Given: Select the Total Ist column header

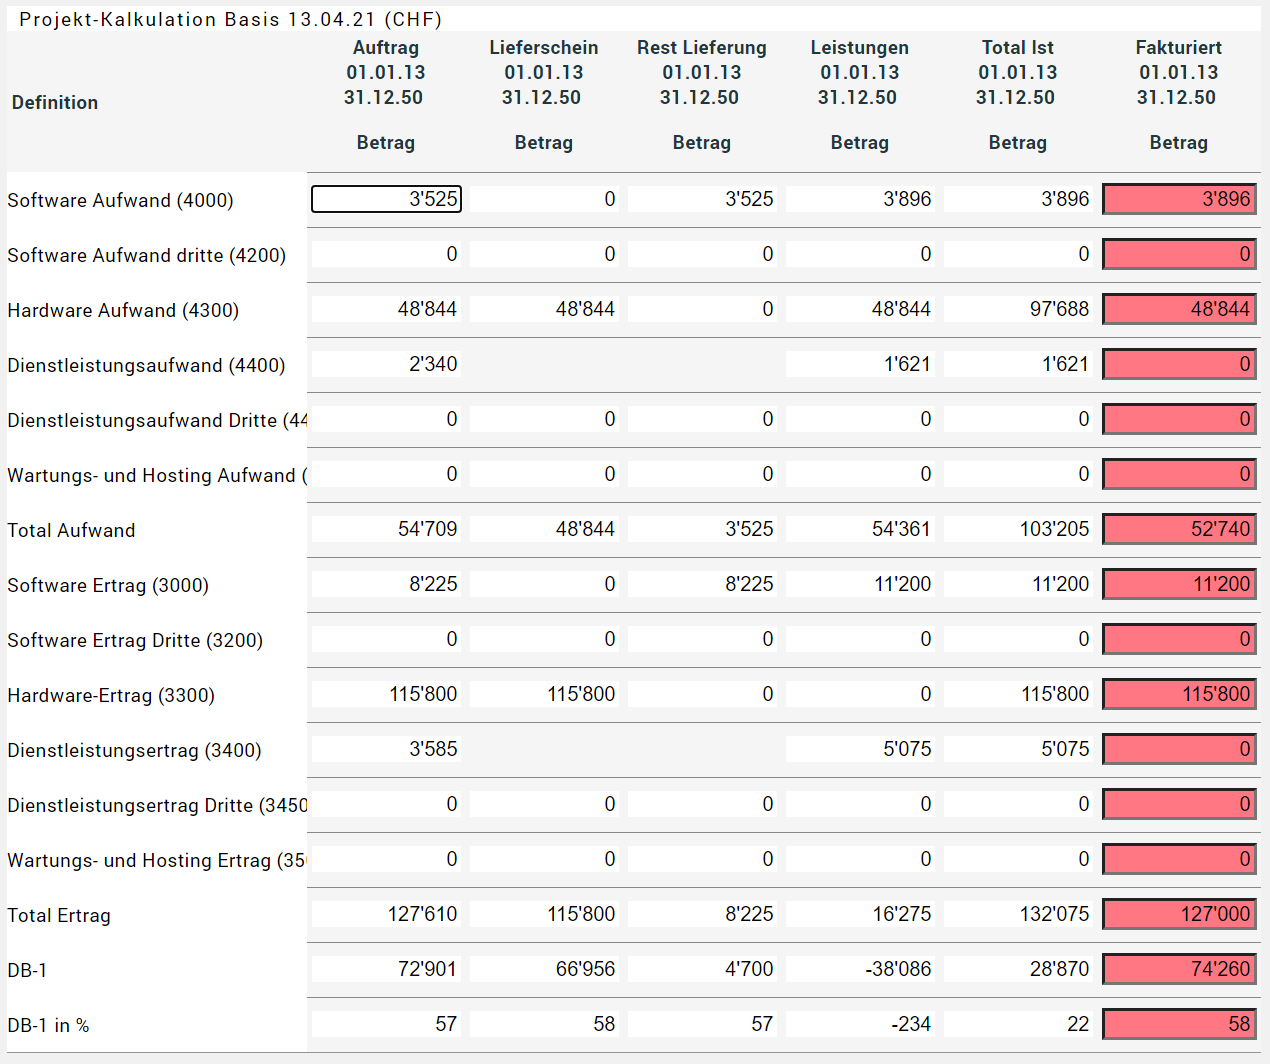Looking at the screenshot, I should tap(1017, 48).
